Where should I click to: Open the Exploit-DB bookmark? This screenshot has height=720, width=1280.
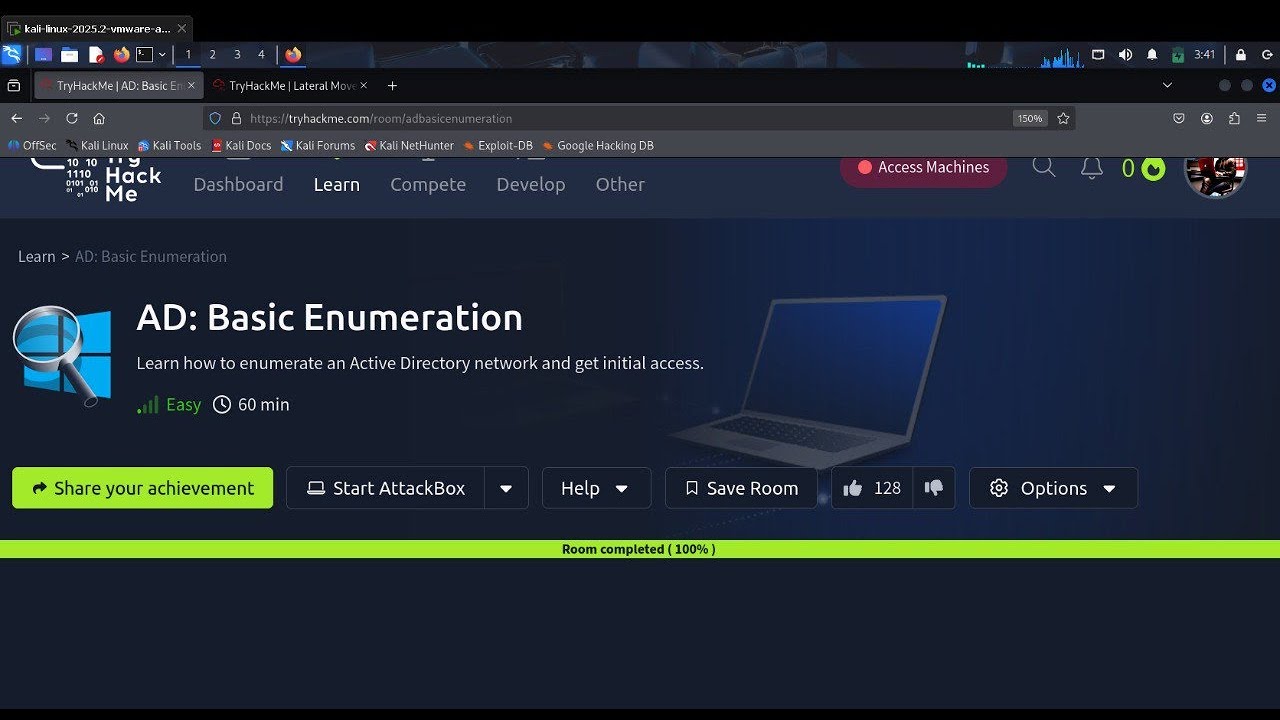[498, 145]
